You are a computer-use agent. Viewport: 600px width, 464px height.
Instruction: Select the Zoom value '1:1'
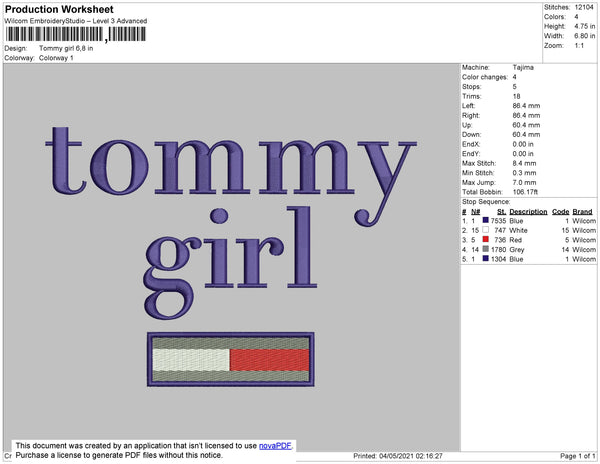point(579,46)
